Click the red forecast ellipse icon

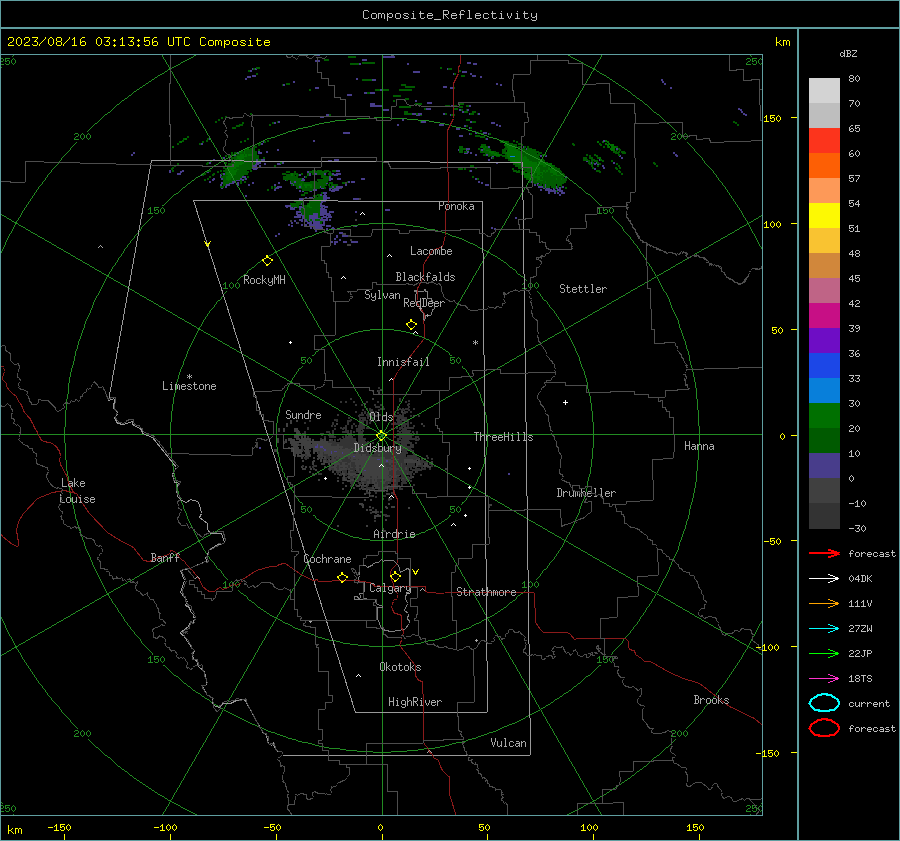tap(824, 728)
